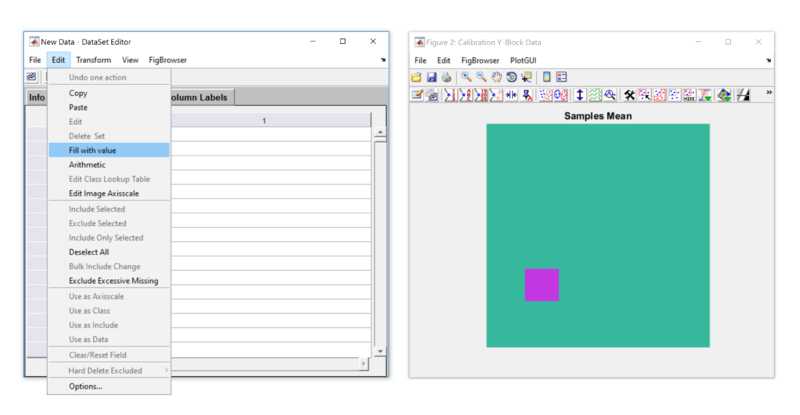Screen dimensions: 800x415
Task: Select the pan hand tool
Action: pyautogui.click(x=496, y=77)
